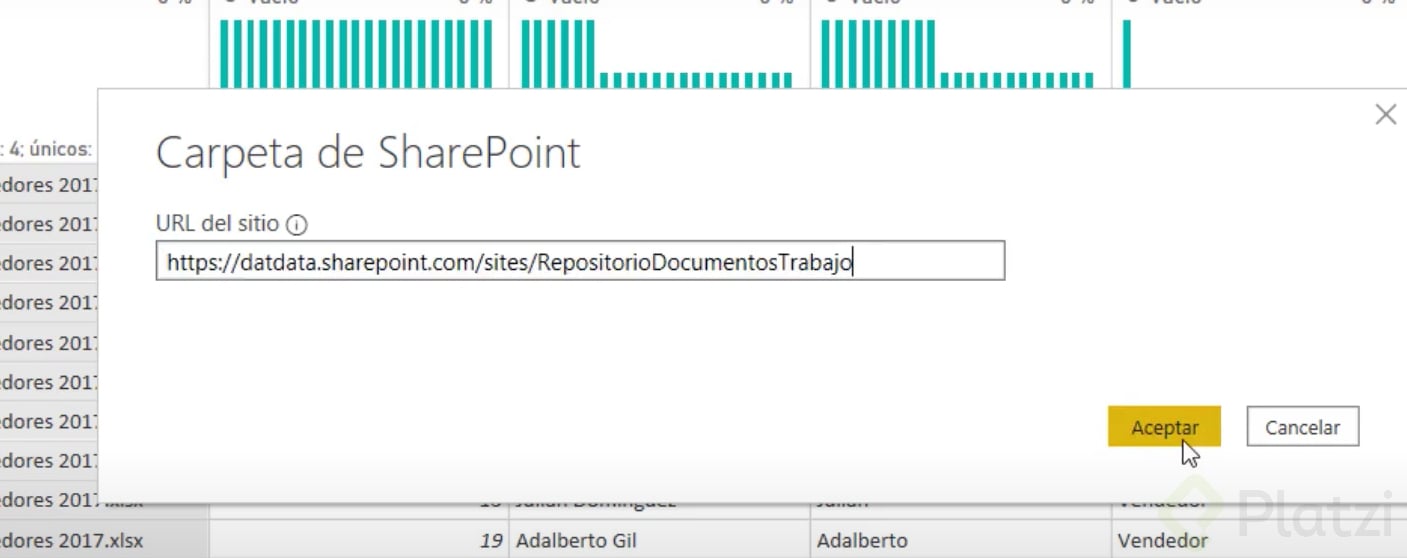The width and height of the screenshot is (1407, 558).
Task: Close the Carpeta de SharePoint dialog
Action: [1385, 115]
